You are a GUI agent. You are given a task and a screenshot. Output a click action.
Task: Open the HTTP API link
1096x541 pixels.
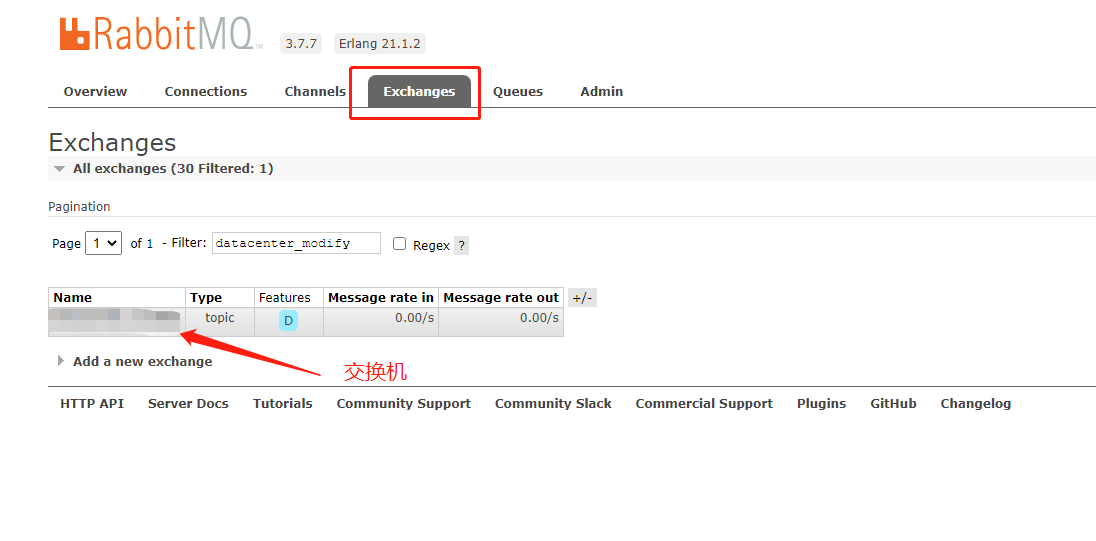pyautogui.click(x=92, y=403)
